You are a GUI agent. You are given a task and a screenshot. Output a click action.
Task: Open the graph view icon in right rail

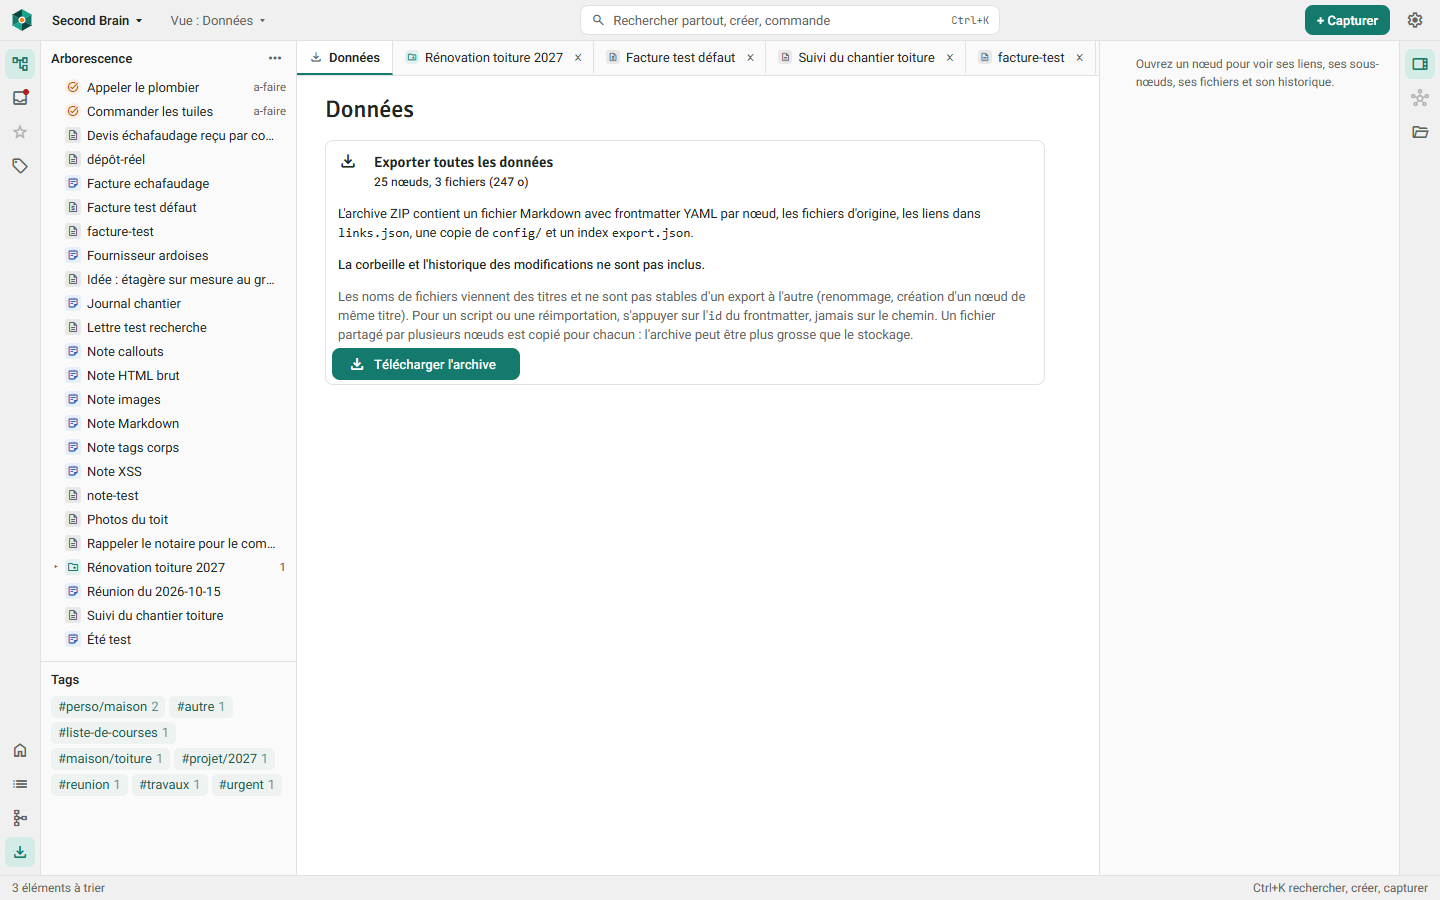(1420, 98)
